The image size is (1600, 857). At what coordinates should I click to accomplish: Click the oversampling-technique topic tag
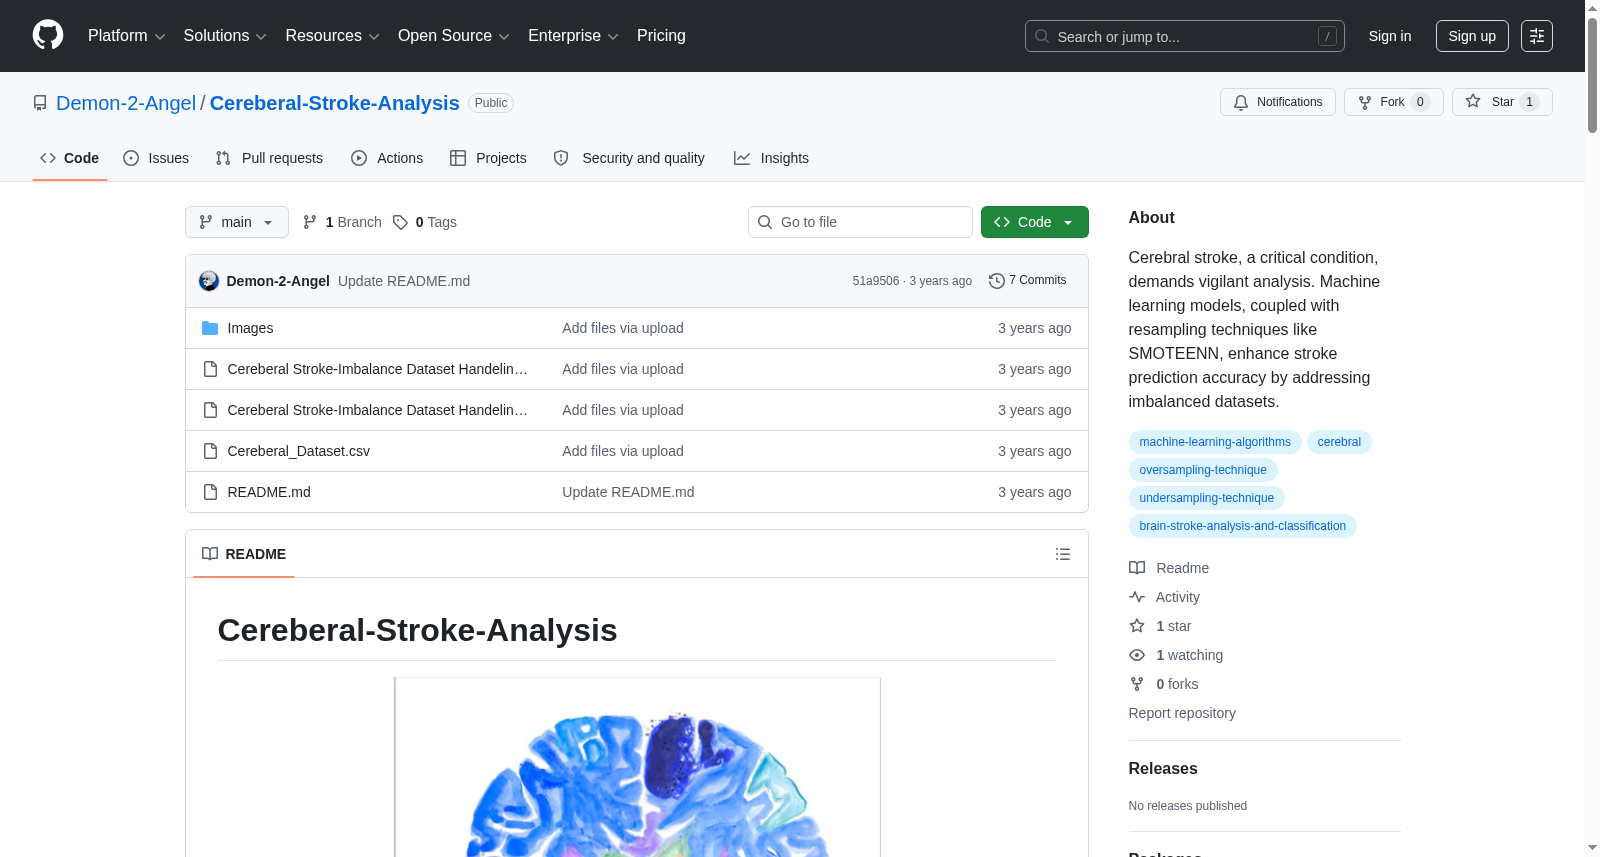[1203, 470]
